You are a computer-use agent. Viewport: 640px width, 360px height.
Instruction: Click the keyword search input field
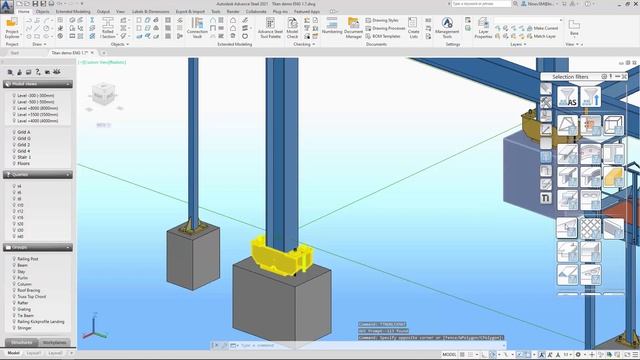(481, 4)
